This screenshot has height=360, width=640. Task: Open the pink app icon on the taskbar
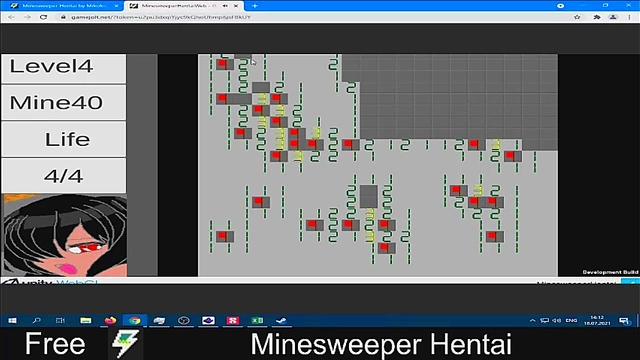tap(233, 320)
